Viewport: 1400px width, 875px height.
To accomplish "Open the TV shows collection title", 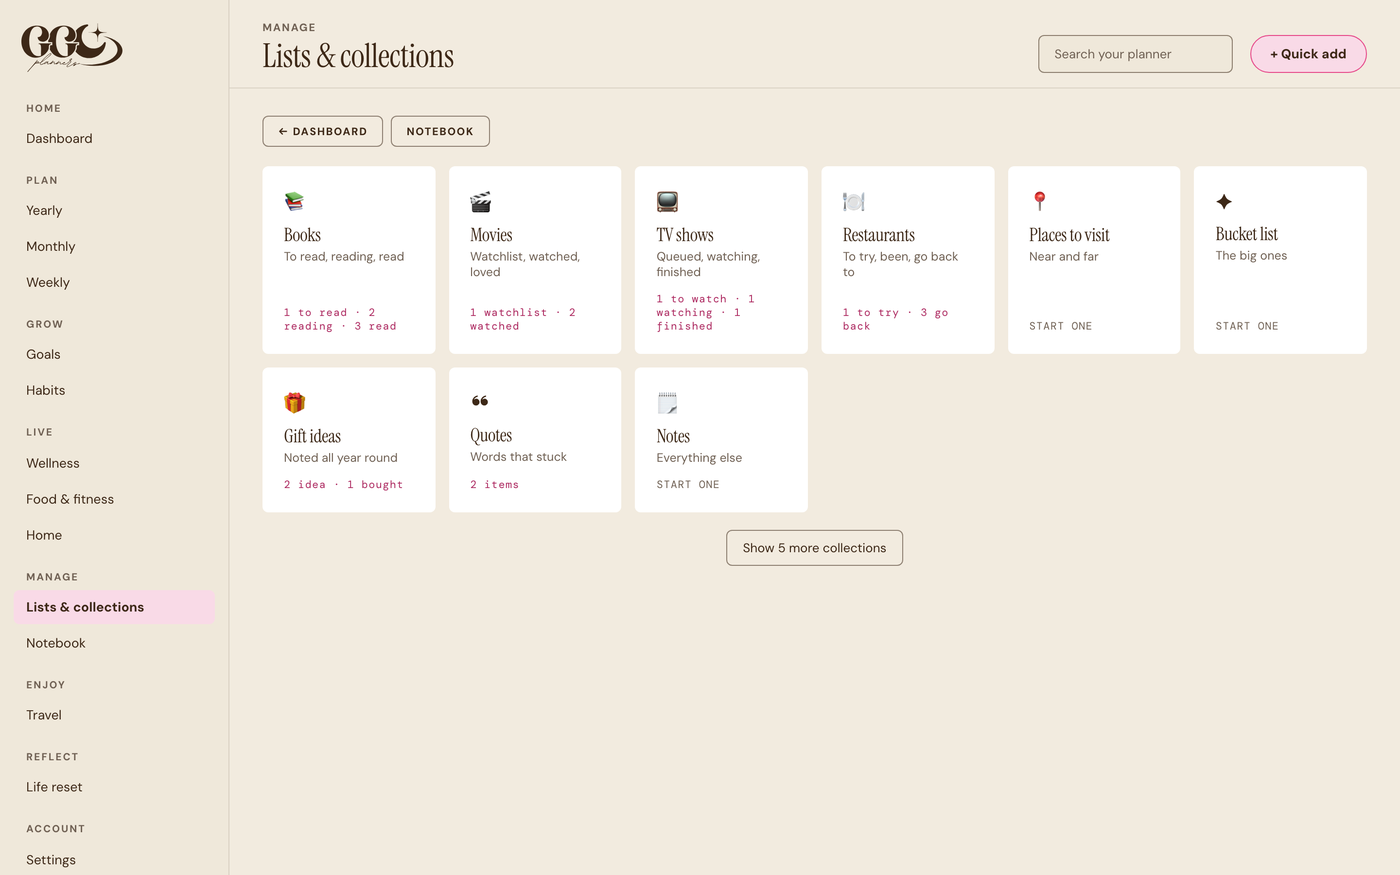I will point(685,235).
